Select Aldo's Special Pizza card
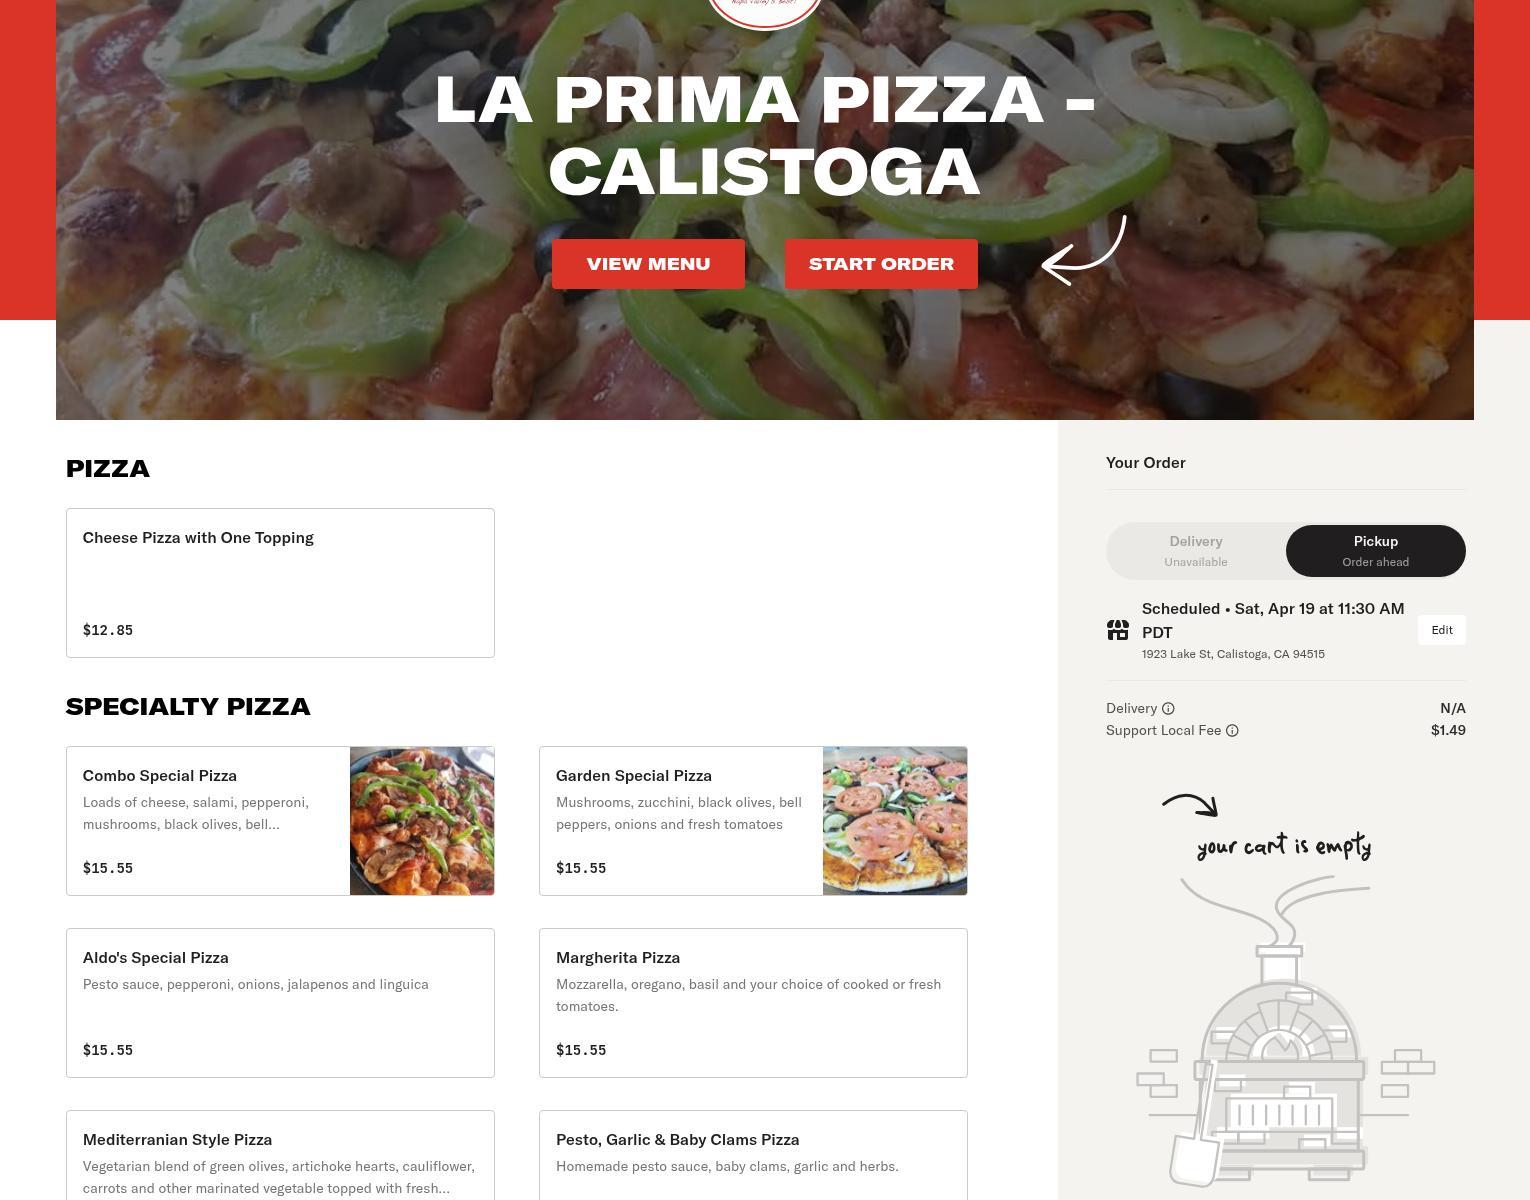This screenshot has height=1200, width=1530. coord(280,1003)
